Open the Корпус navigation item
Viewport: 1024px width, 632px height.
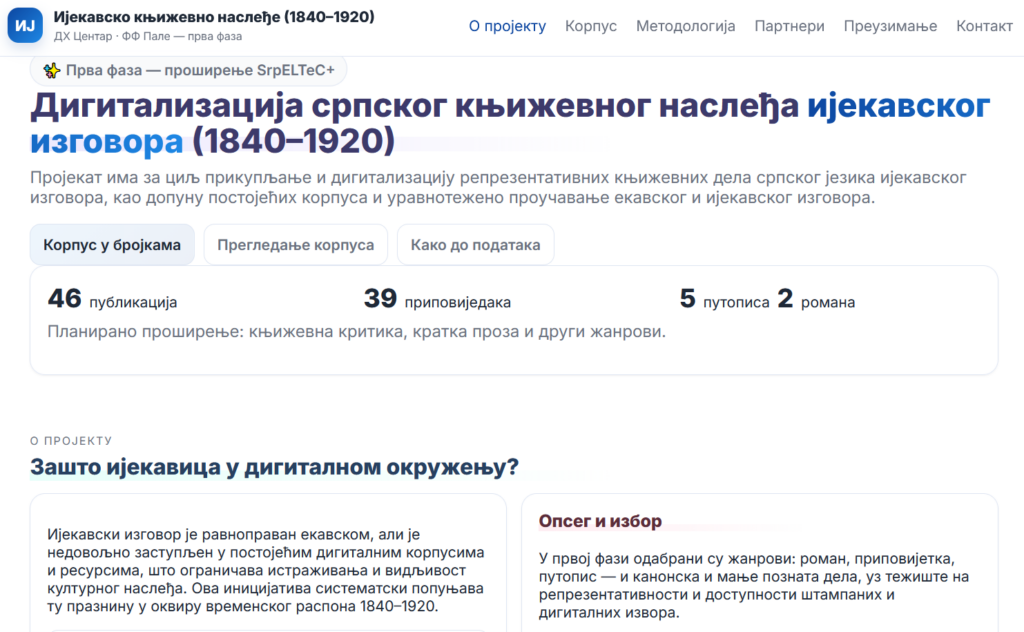click(591, 26)
